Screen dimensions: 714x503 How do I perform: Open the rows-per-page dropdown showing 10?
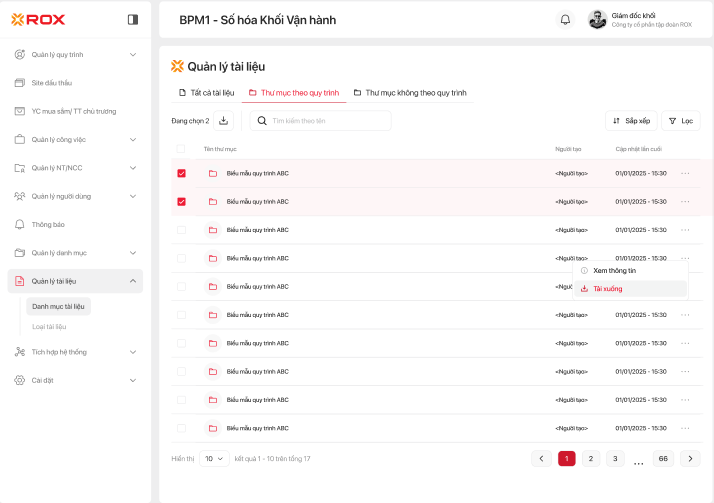[215, 458]
